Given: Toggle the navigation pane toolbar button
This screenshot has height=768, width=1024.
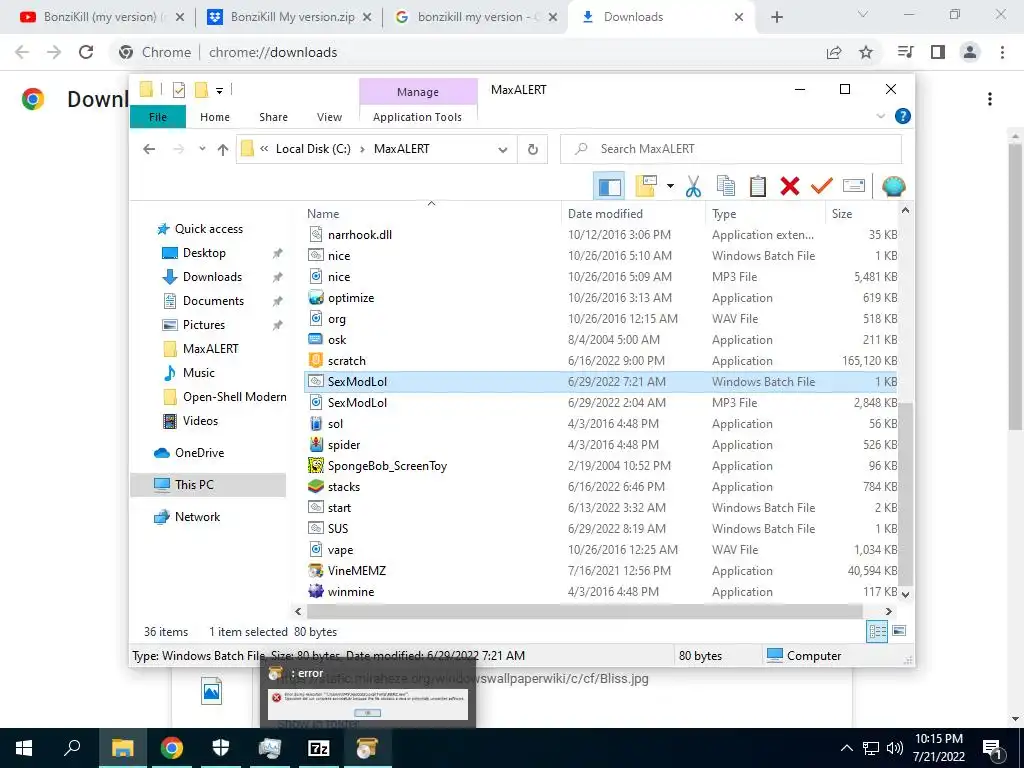Looking at the screenshot, I should pyautogui.click(x=609, y=186).
